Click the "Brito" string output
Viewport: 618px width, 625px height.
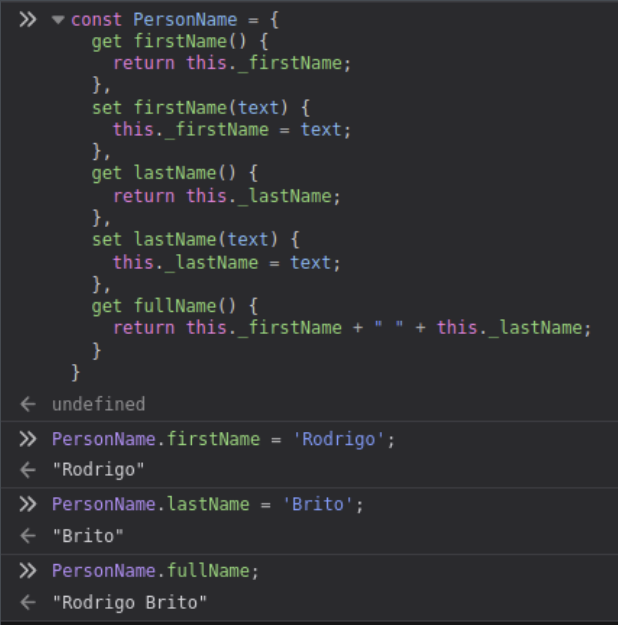tap(88, 537)
